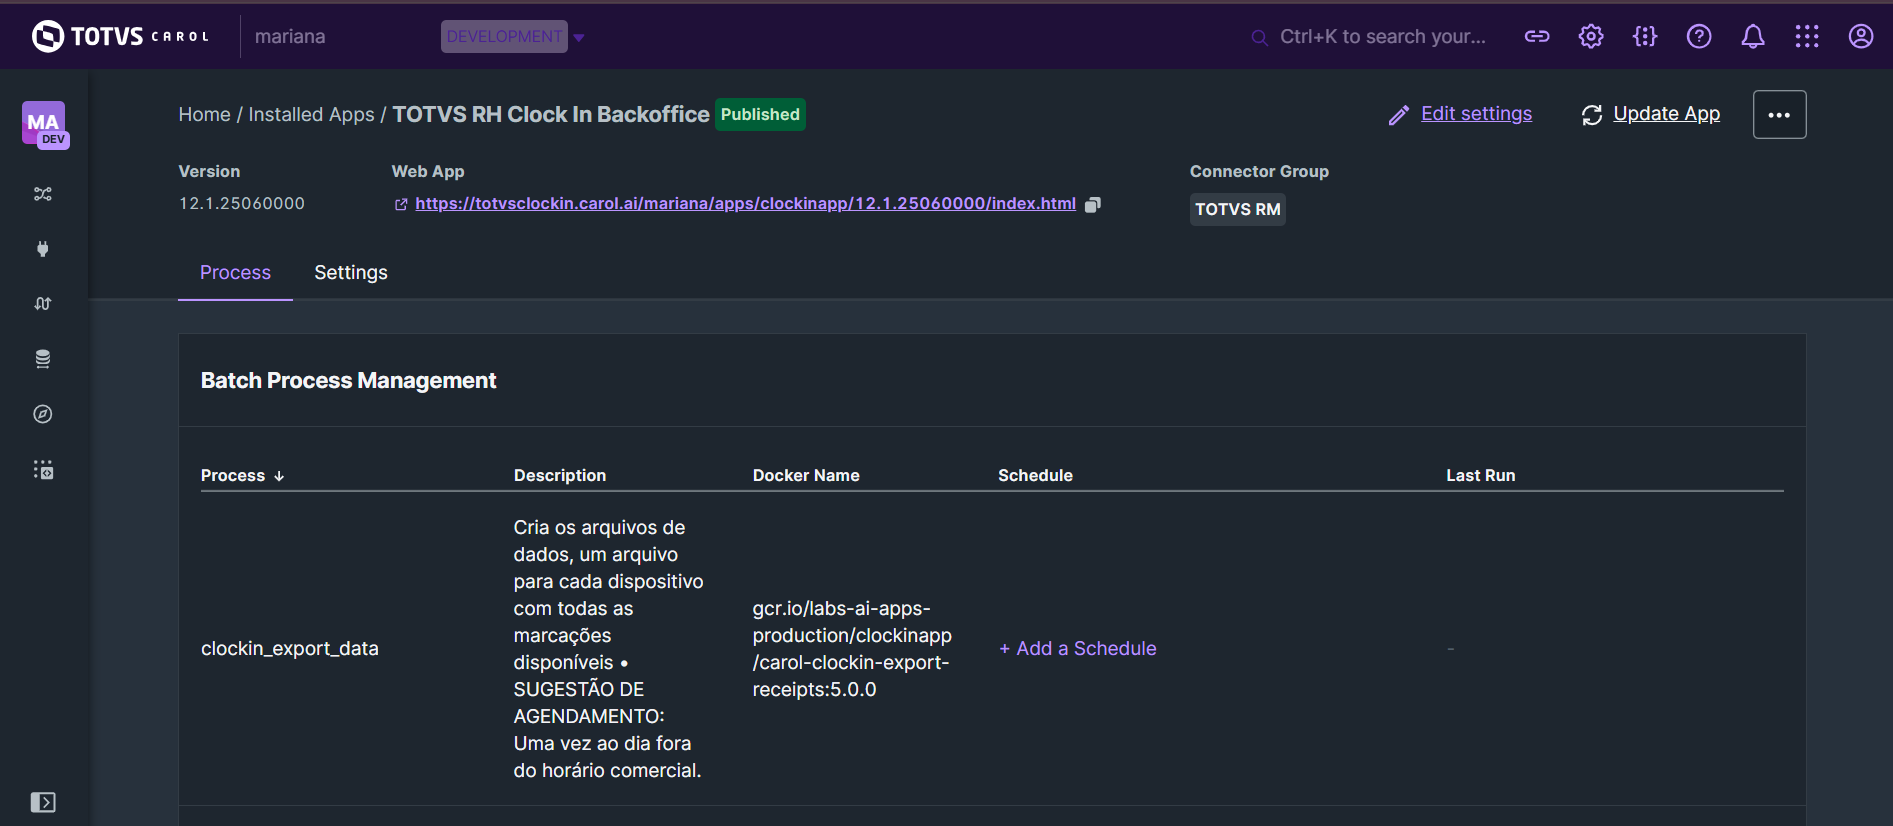Click Edit settings link
Image resolution: width=1893 pixels, height=826 pixels.
pos(1460,114)
